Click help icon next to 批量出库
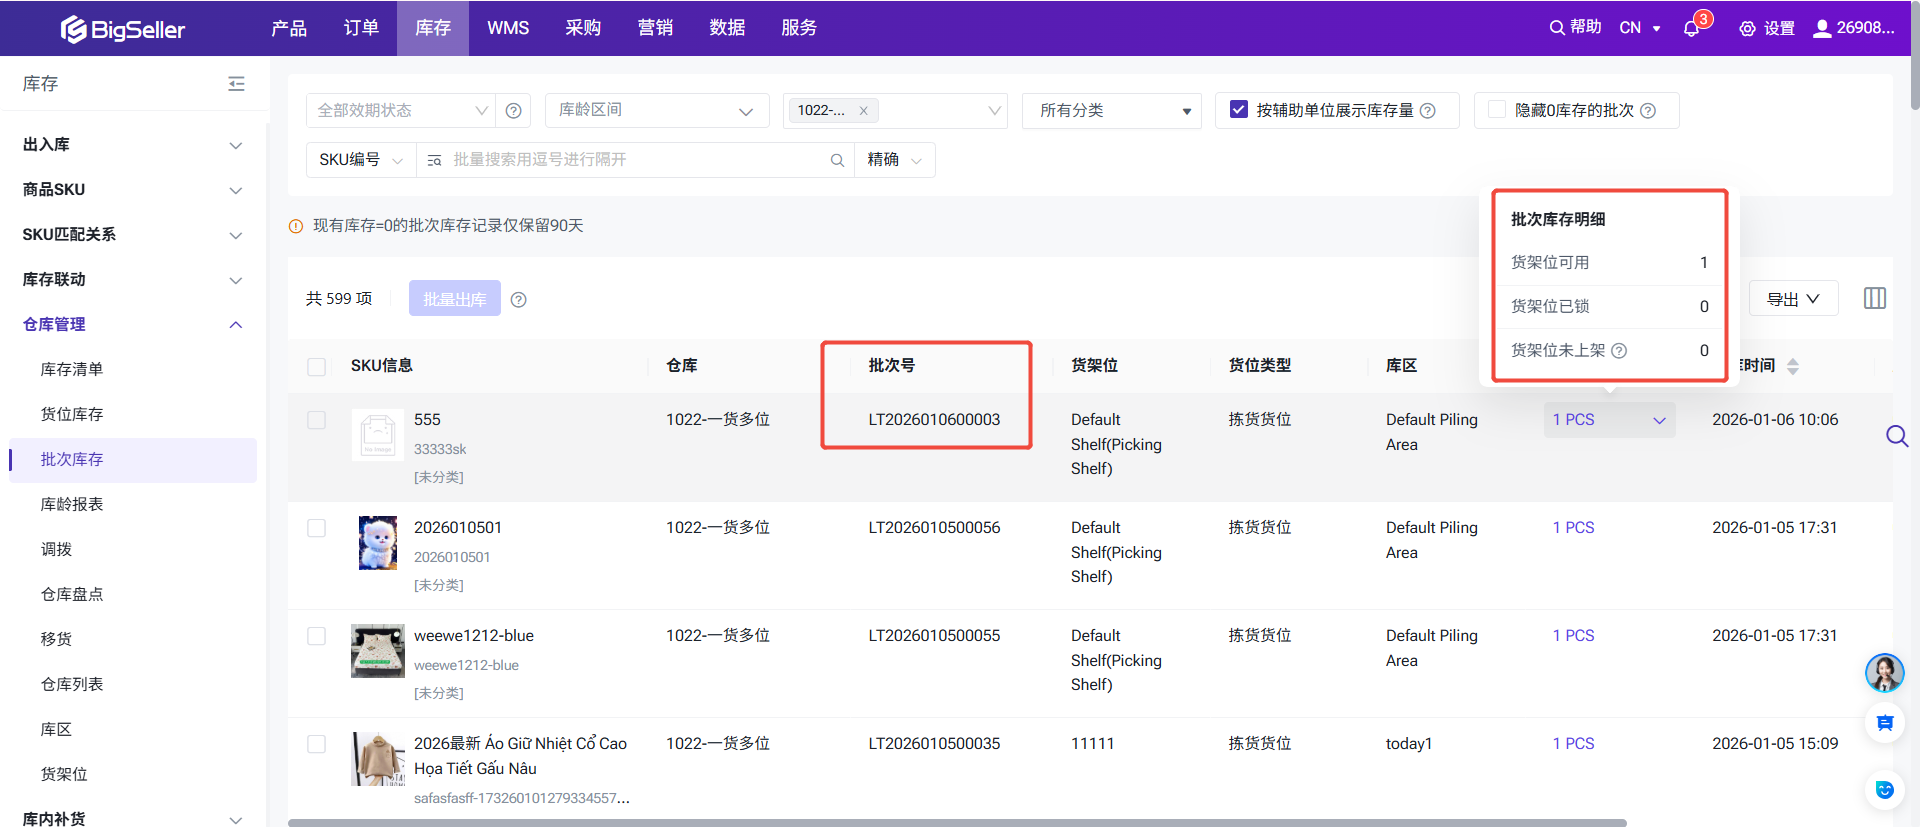Viewport: 1920px width, 827px height. (x=518, y=300)
